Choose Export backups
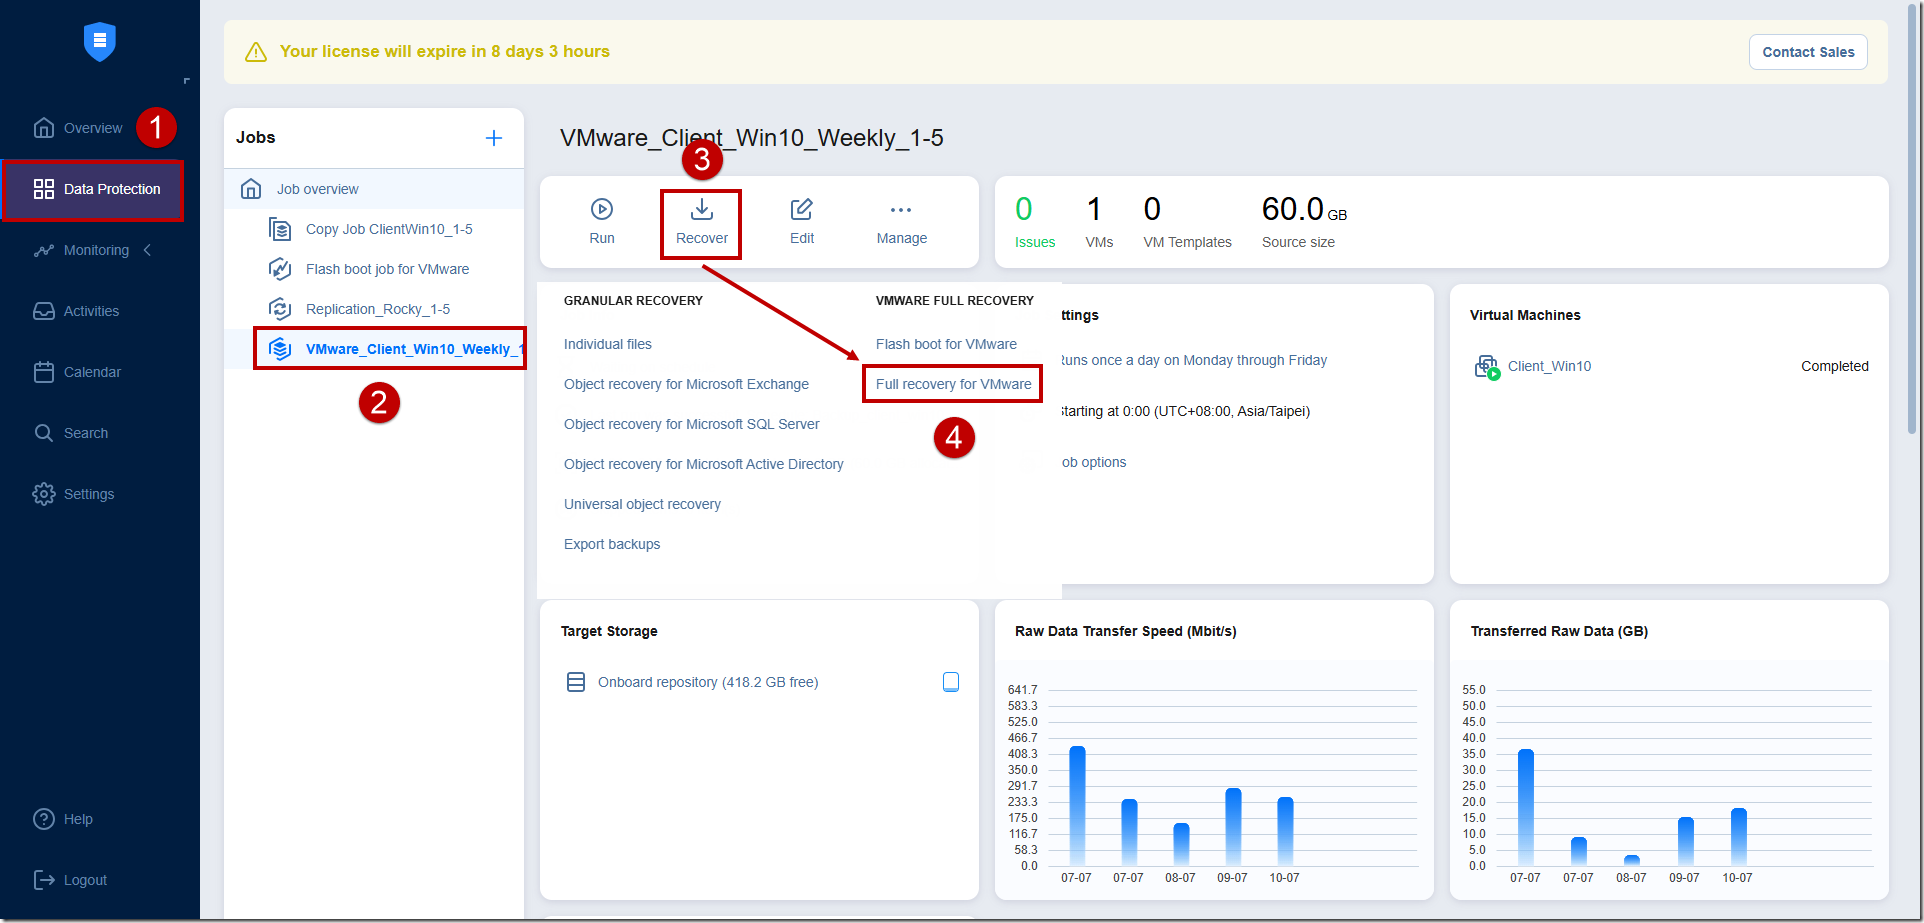 (x=612, y=544)
